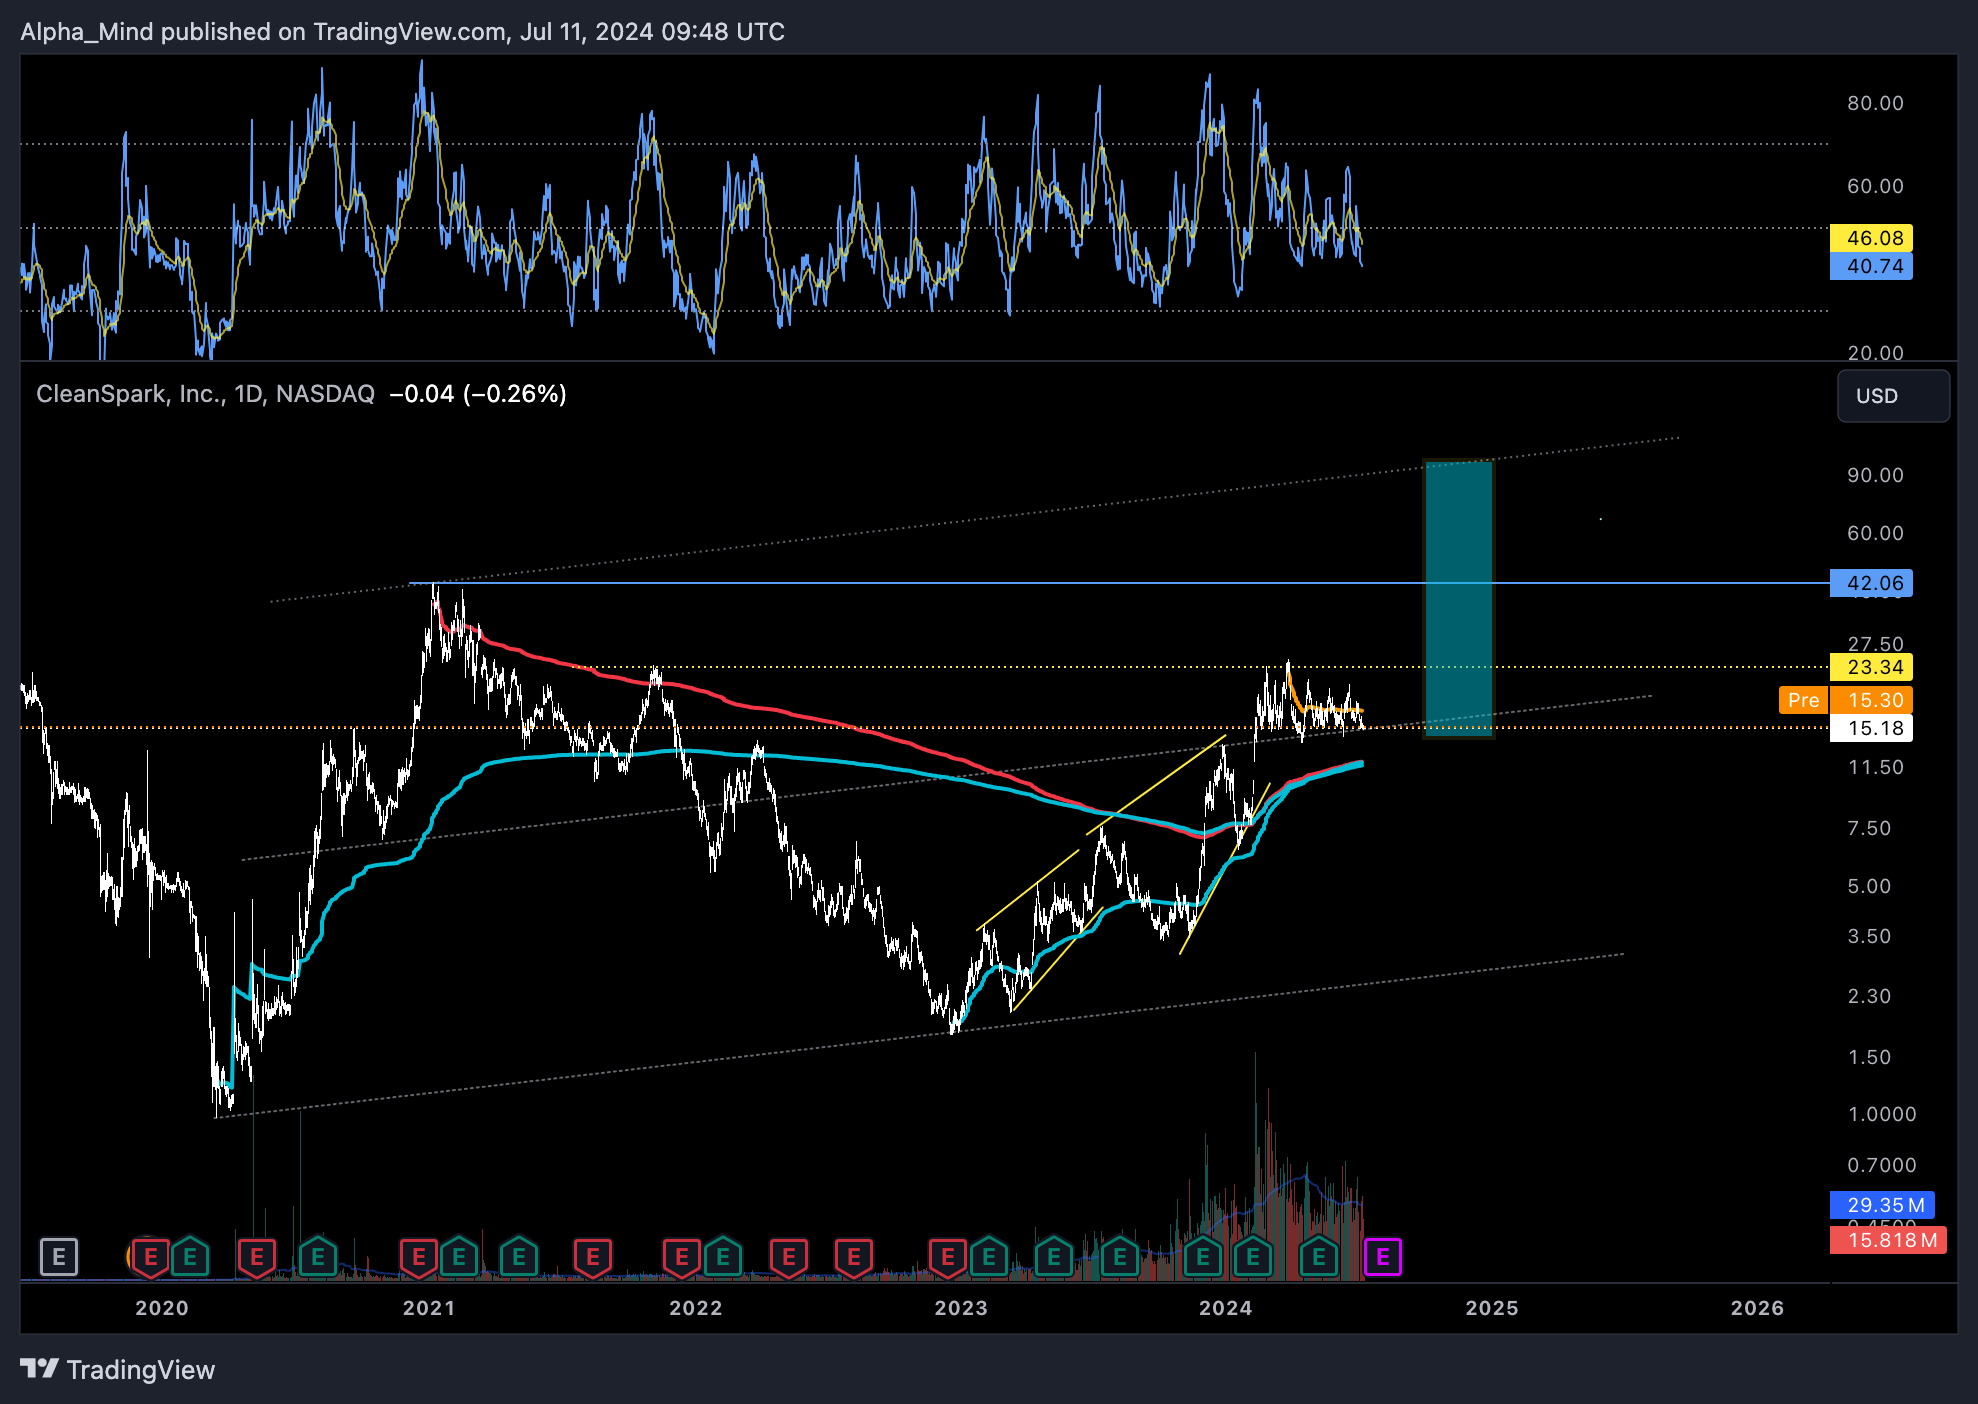Click the red earnings marker above the 2021 label
This screenshot has width=1978, height=1404.
(418, 1257)
